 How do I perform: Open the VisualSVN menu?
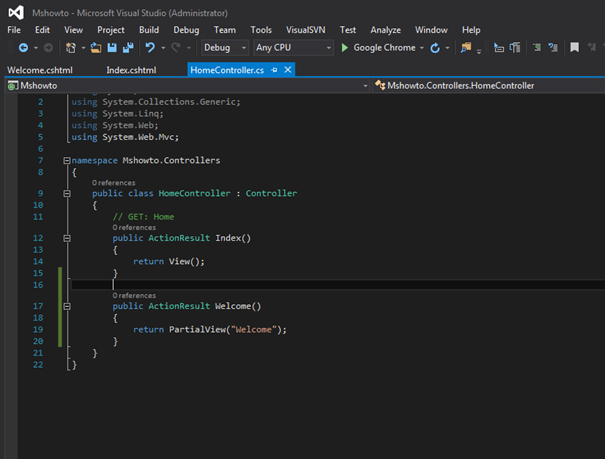pos(304,30)
